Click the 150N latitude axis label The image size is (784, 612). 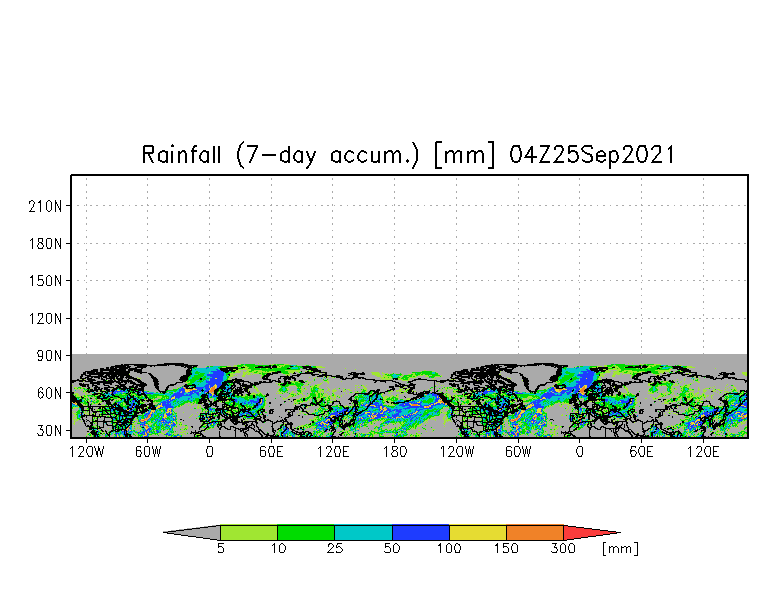(46, 281)
